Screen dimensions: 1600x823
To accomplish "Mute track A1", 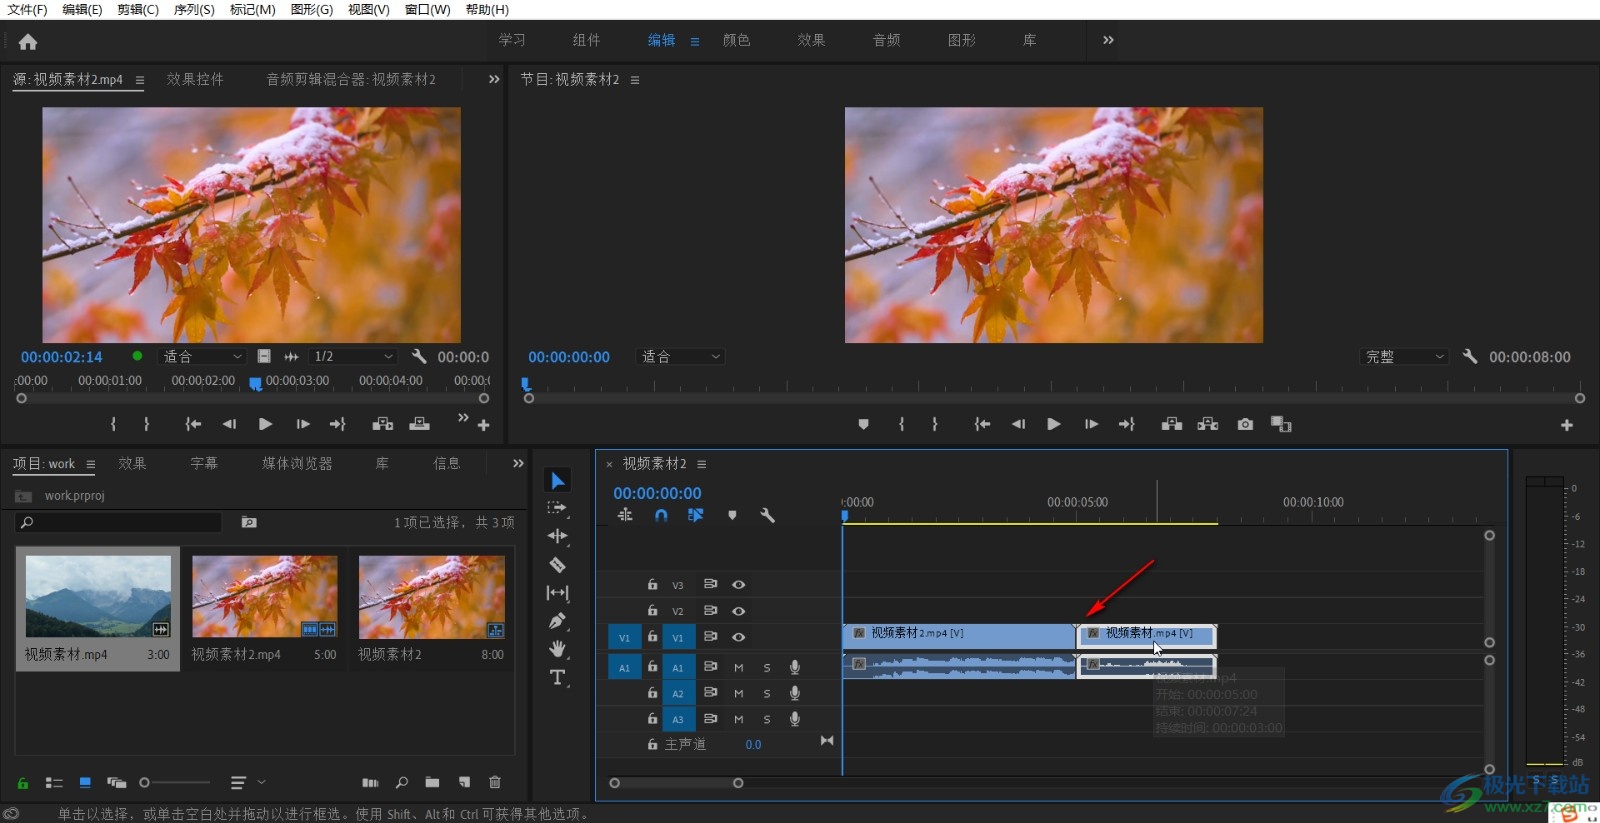I will 739,667.
